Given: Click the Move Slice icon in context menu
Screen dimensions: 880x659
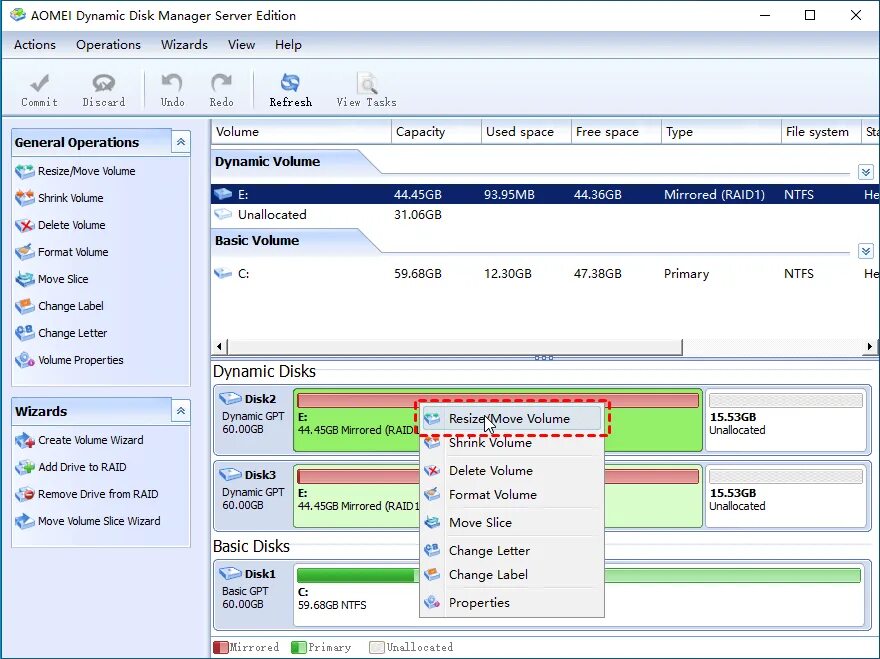Looking at the screenshot, I should [x=432, y=523].
